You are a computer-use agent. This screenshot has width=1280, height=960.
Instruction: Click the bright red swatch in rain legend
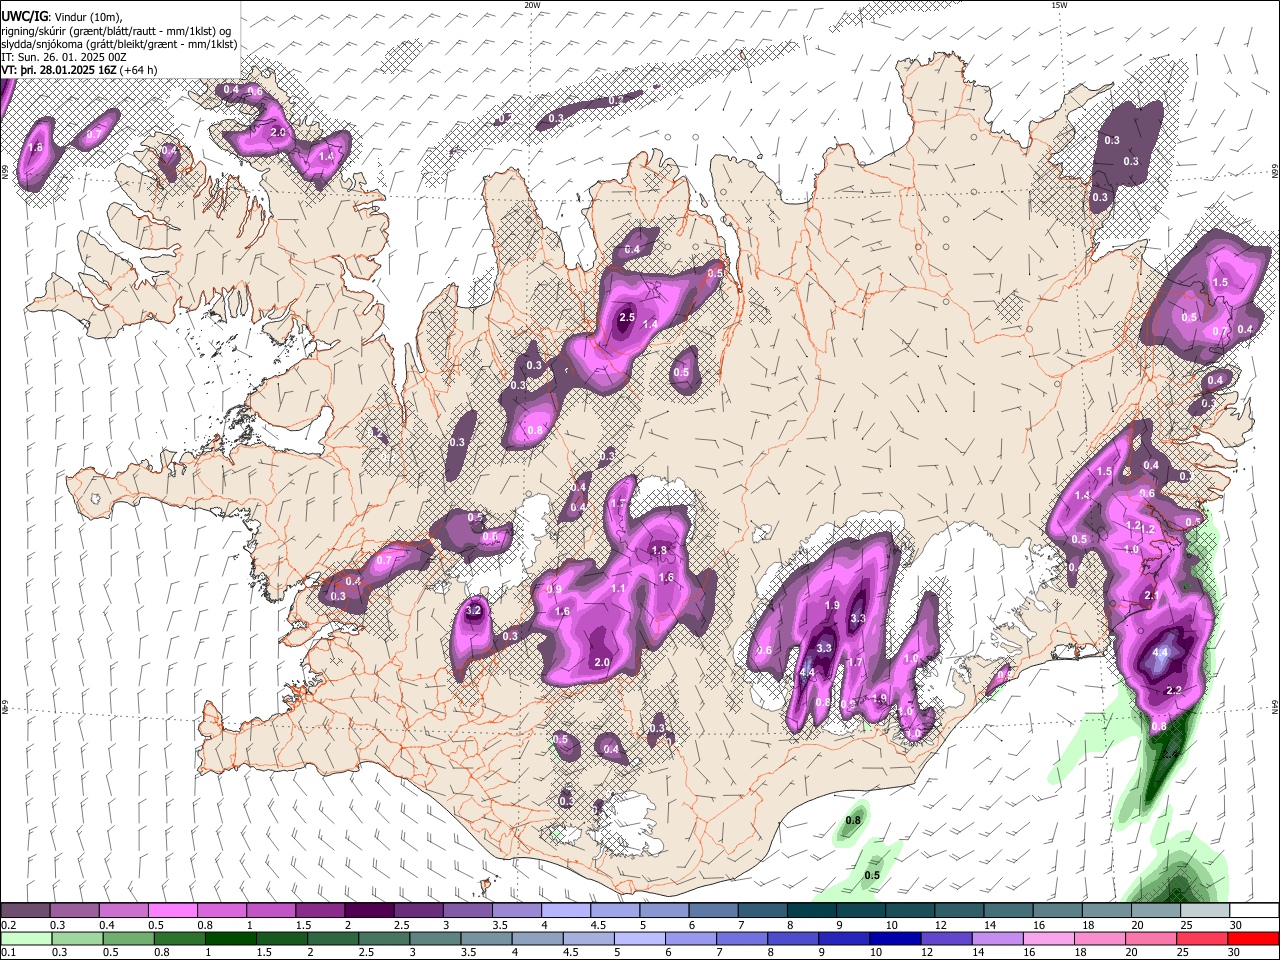click(1254, 938)
